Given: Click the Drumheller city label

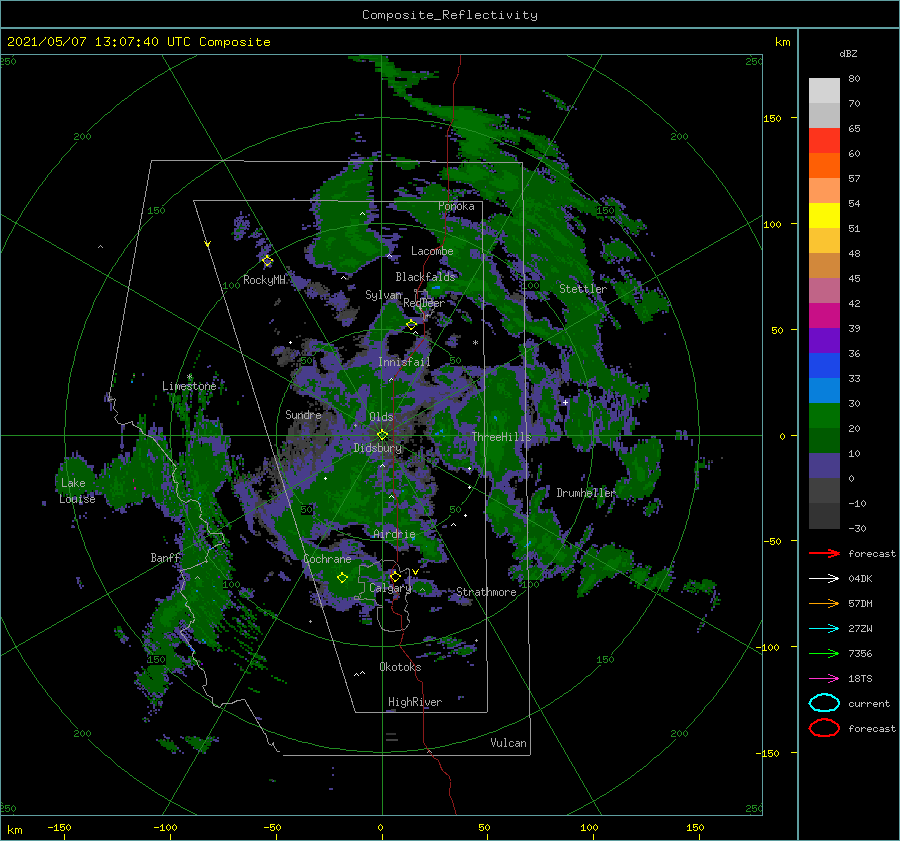Looking at the screenshot, I should click(586, 493).
